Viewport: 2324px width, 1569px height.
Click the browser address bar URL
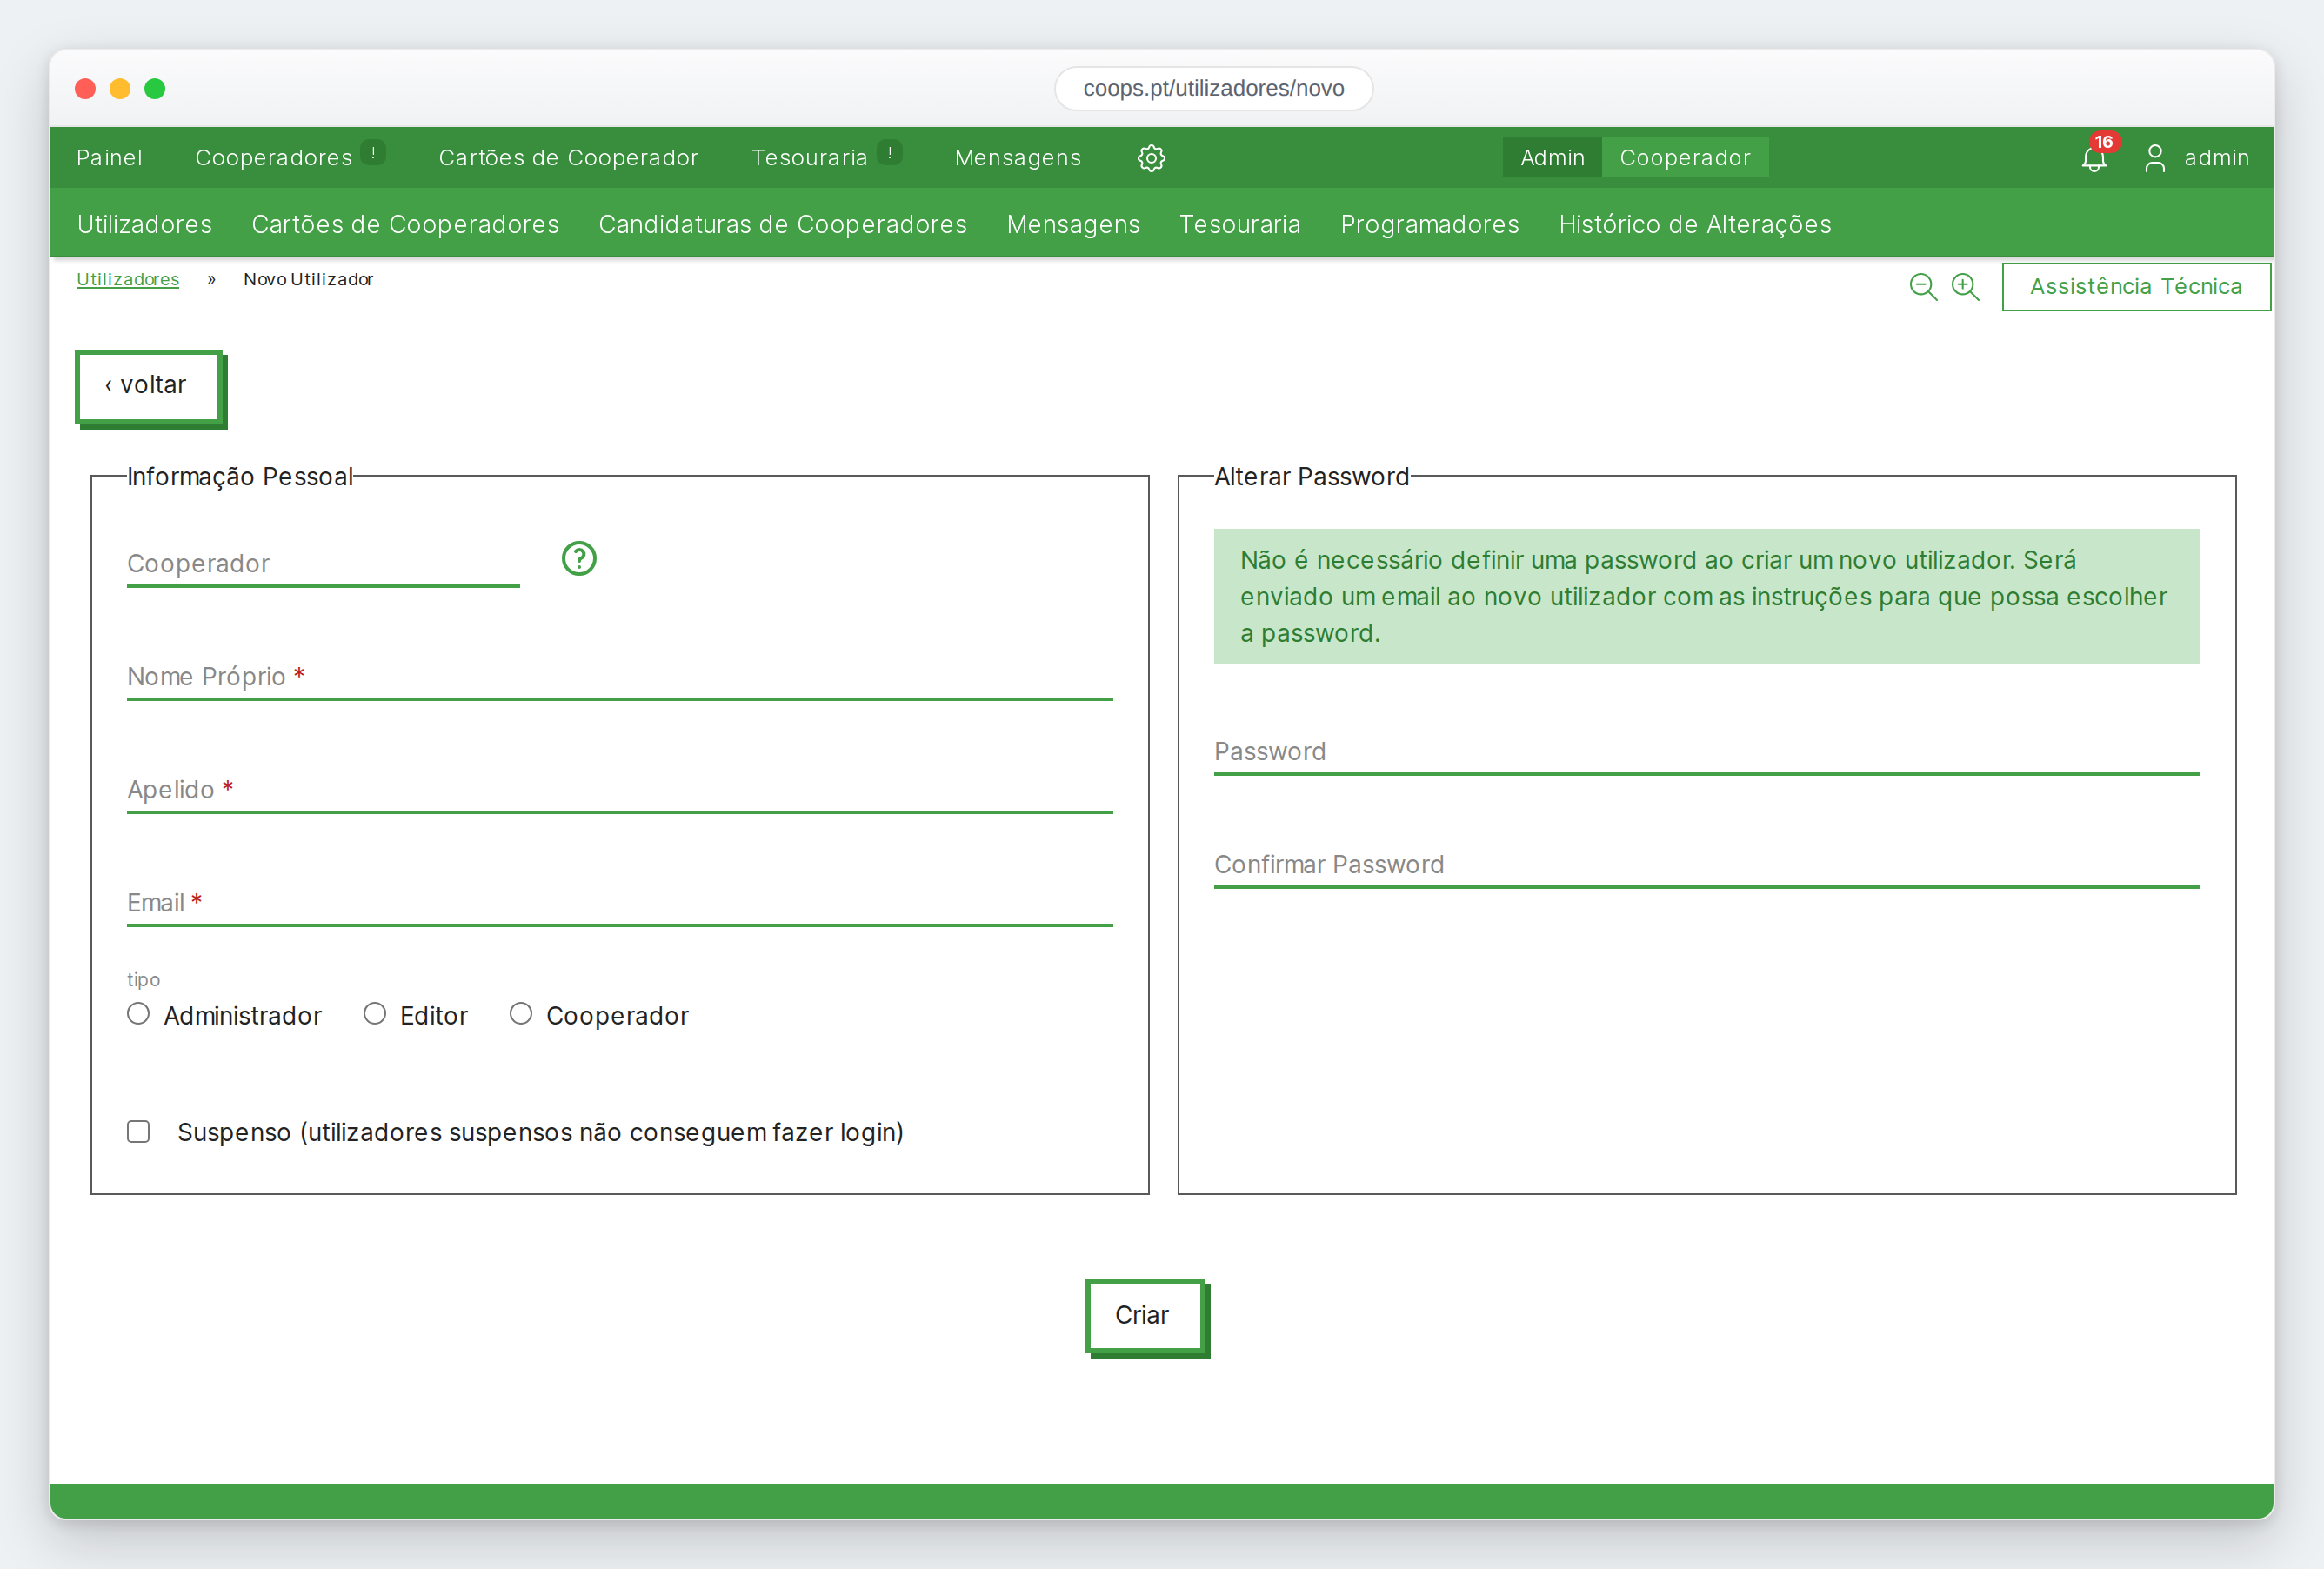(x=1213, y=88)
